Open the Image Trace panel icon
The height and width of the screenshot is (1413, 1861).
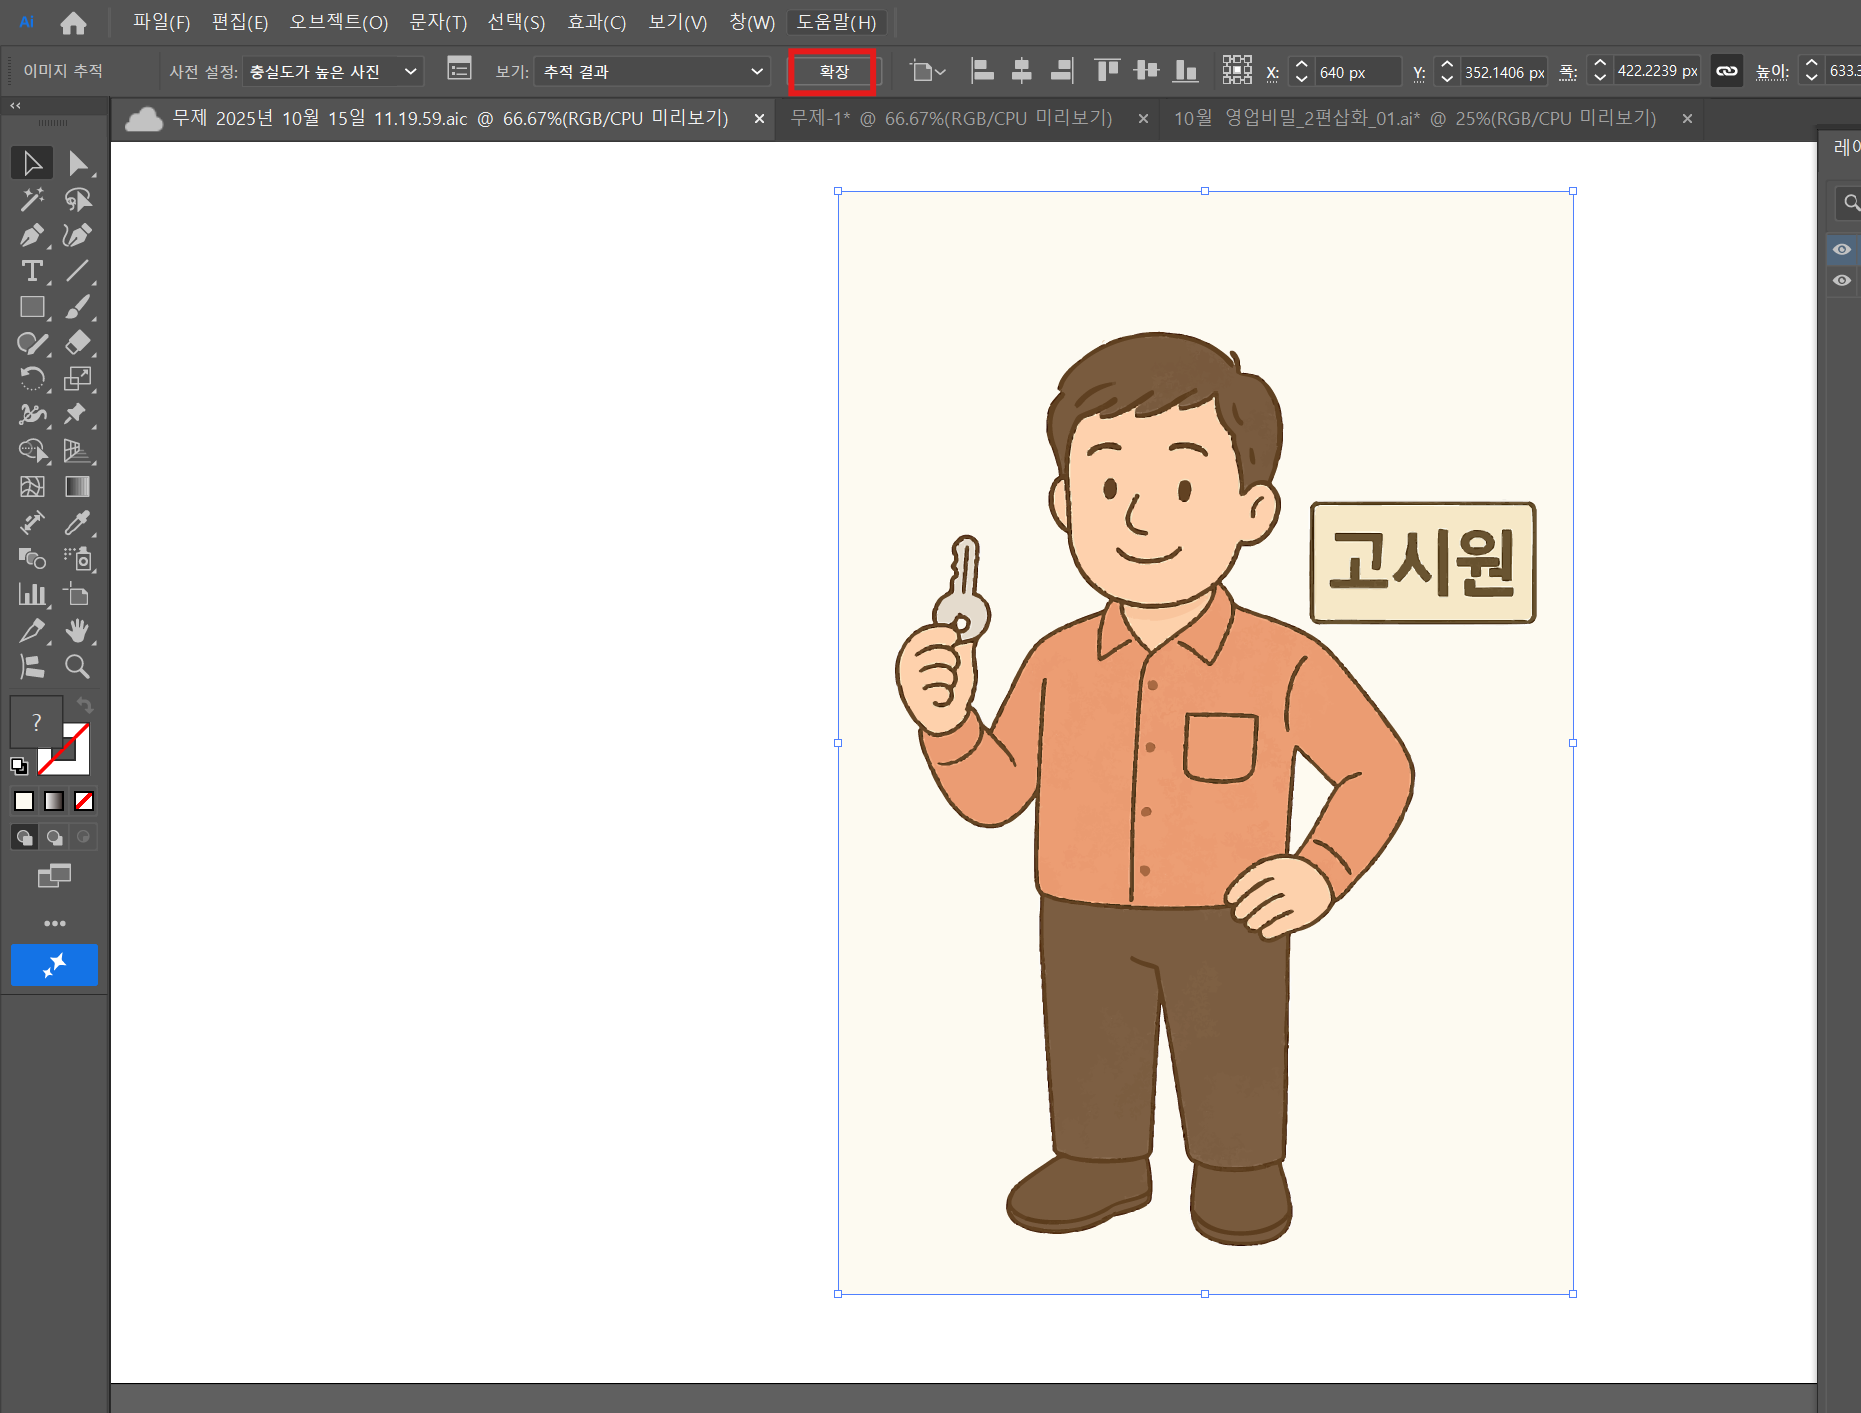click(x=459, y=70)
